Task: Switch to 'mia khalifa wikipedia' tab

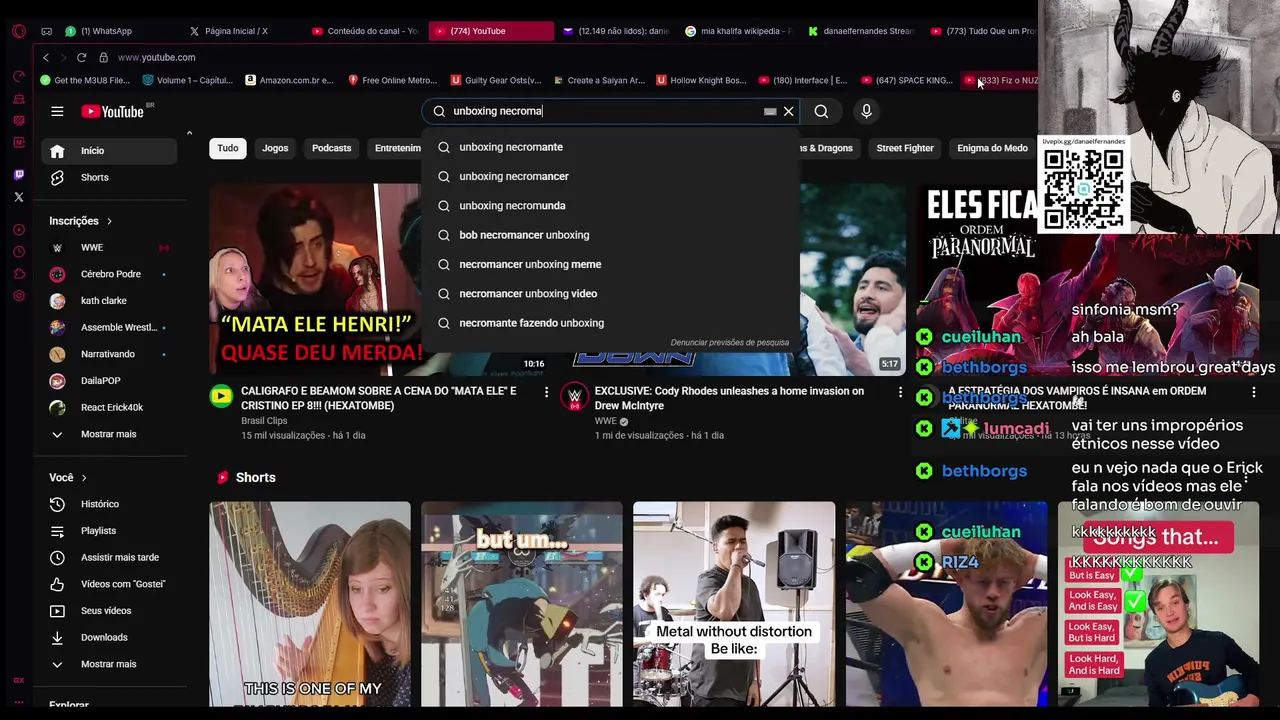Action: (x=739, y=31)
